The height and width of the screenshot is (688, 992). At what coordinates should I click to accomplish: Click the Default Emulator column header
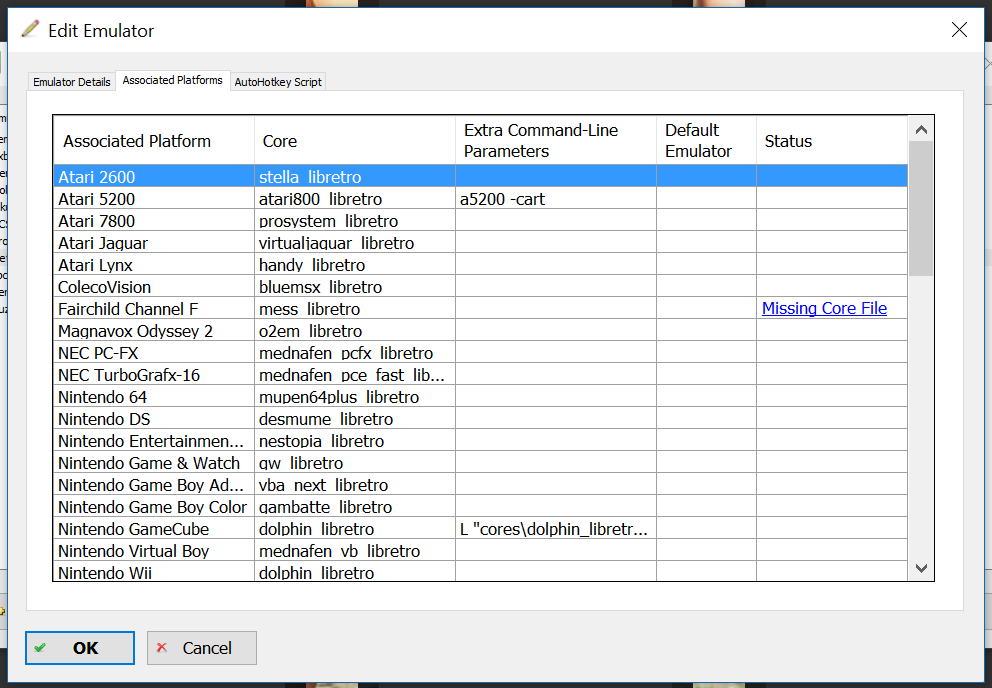(707, 141)
